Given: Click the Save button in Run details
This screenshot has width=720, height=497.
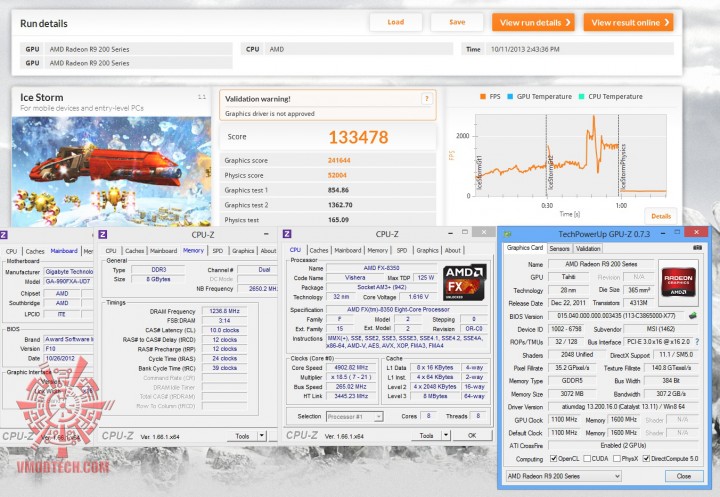Looking at the screenshot, I should coord(457,22).
